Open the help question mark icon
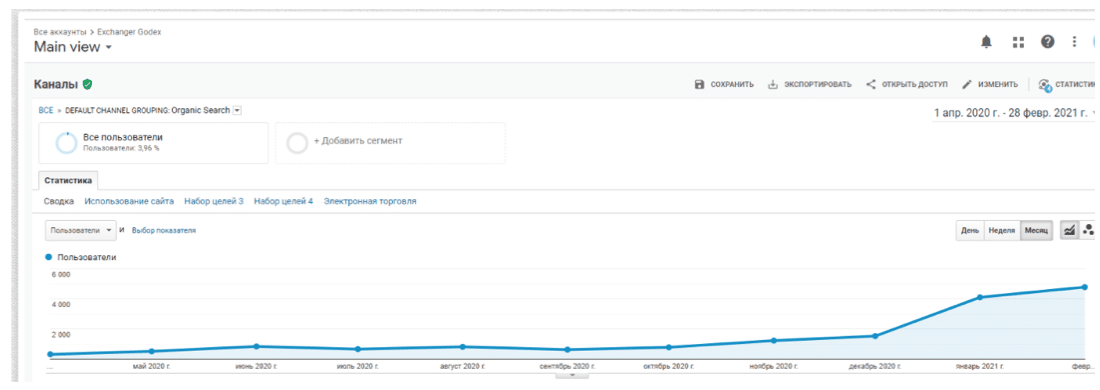Screen dimensions: 1100x390 coord(1048,42)
